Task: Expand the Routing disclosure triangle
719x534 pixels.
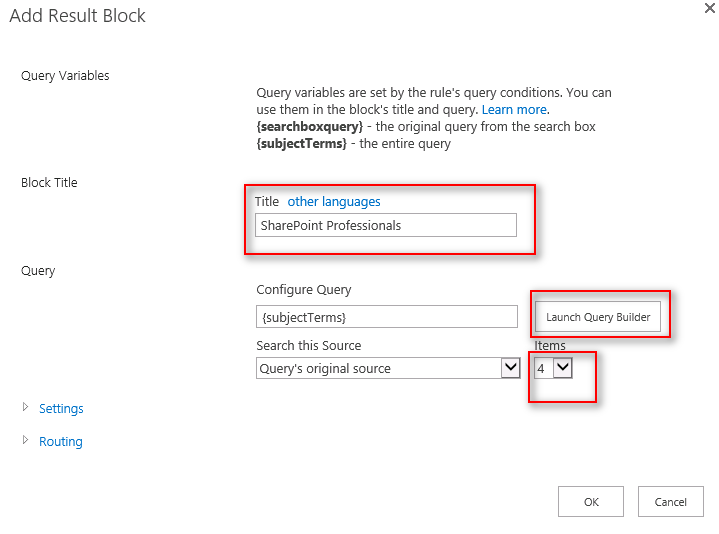Action: pos(25,441)
